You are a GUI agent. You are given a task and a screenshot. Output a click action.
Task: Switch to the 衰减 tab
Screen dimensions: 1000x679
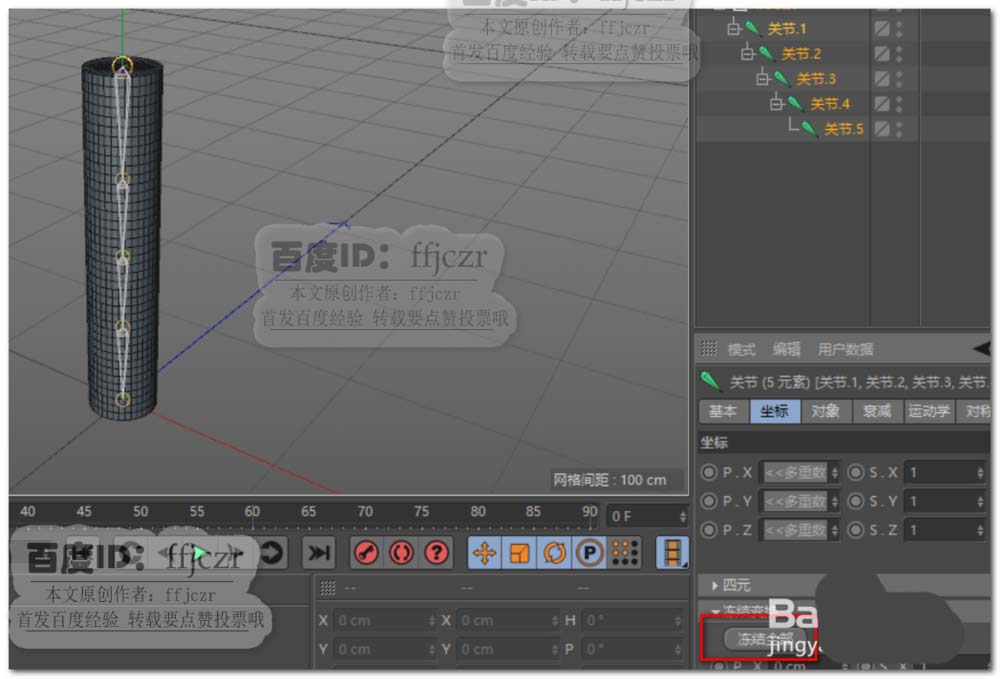point(876,411)
